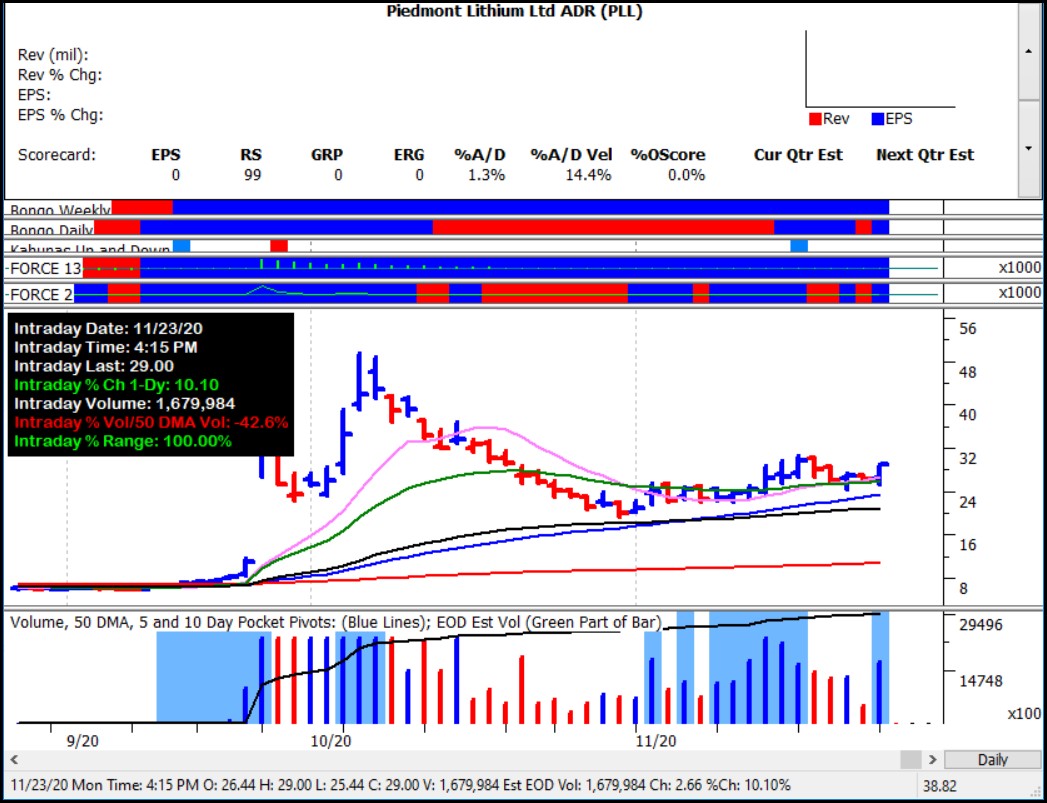Click the 14748 volume axis label
This screenshot has height=803, width=1047.
(981, 681)
